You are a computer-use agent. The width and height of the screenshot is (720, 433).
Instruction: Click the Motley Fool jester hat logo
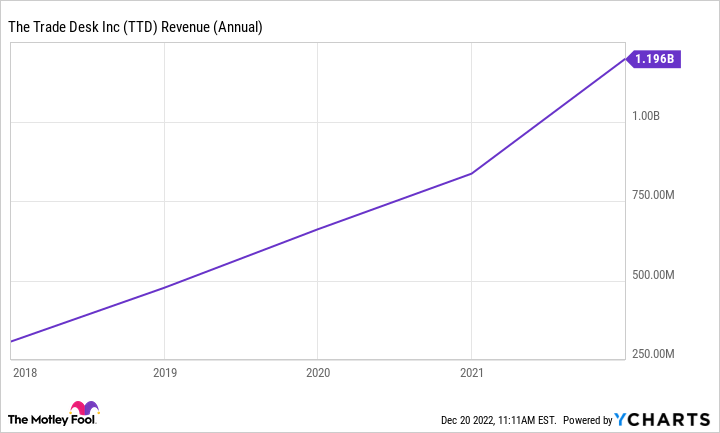pyautogui.click(x=84, y=407)
